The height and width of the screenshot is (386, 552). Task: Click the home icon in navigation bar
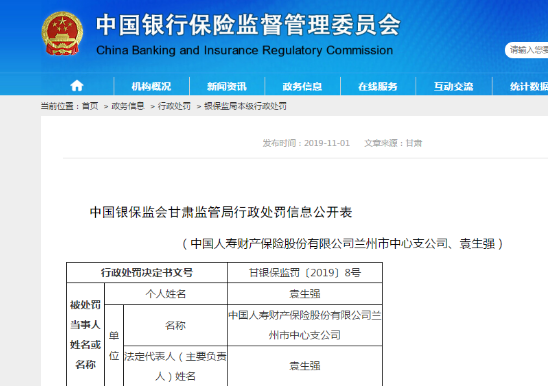coord(77,86)
